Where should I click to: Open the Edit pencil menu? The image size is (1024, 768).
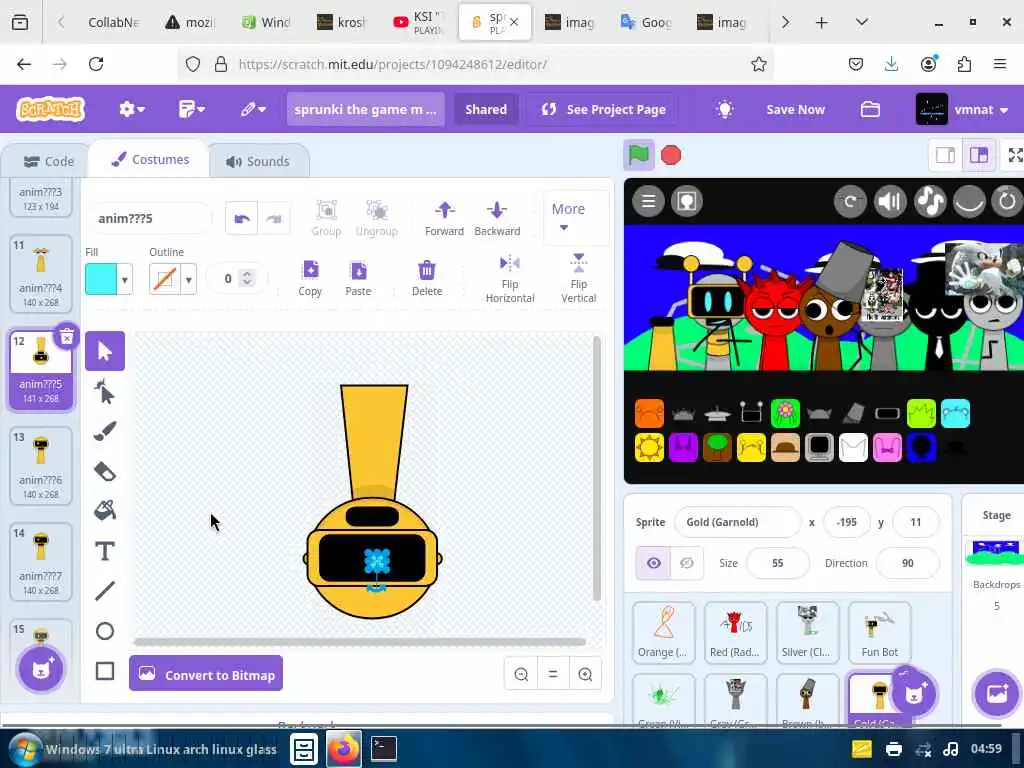click(253, 110)
